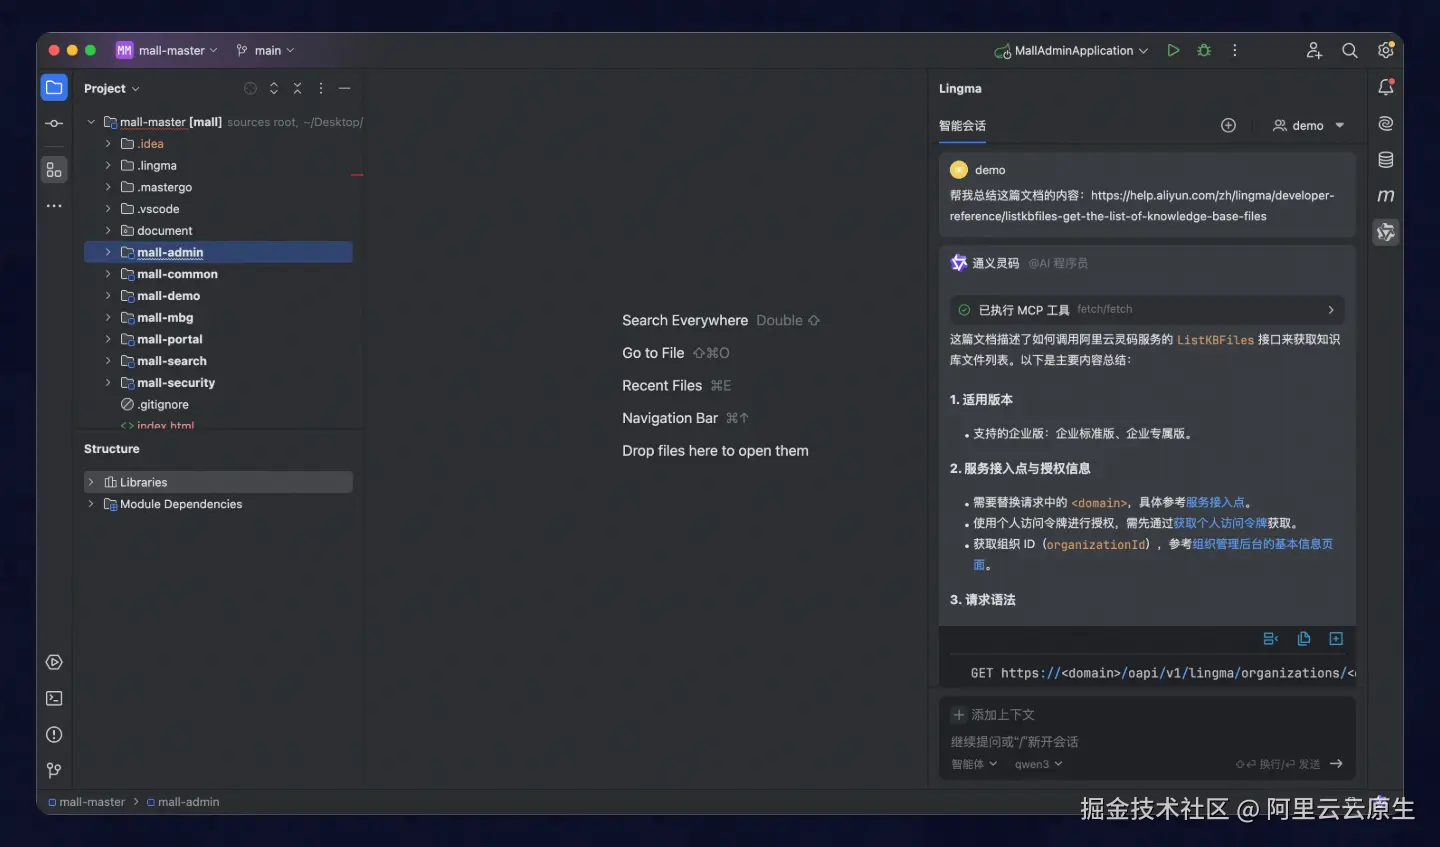Open the 服务接入点 link
This screenshot has height=847, width=1440.
pyautogui.click(x=1215, y=502)
